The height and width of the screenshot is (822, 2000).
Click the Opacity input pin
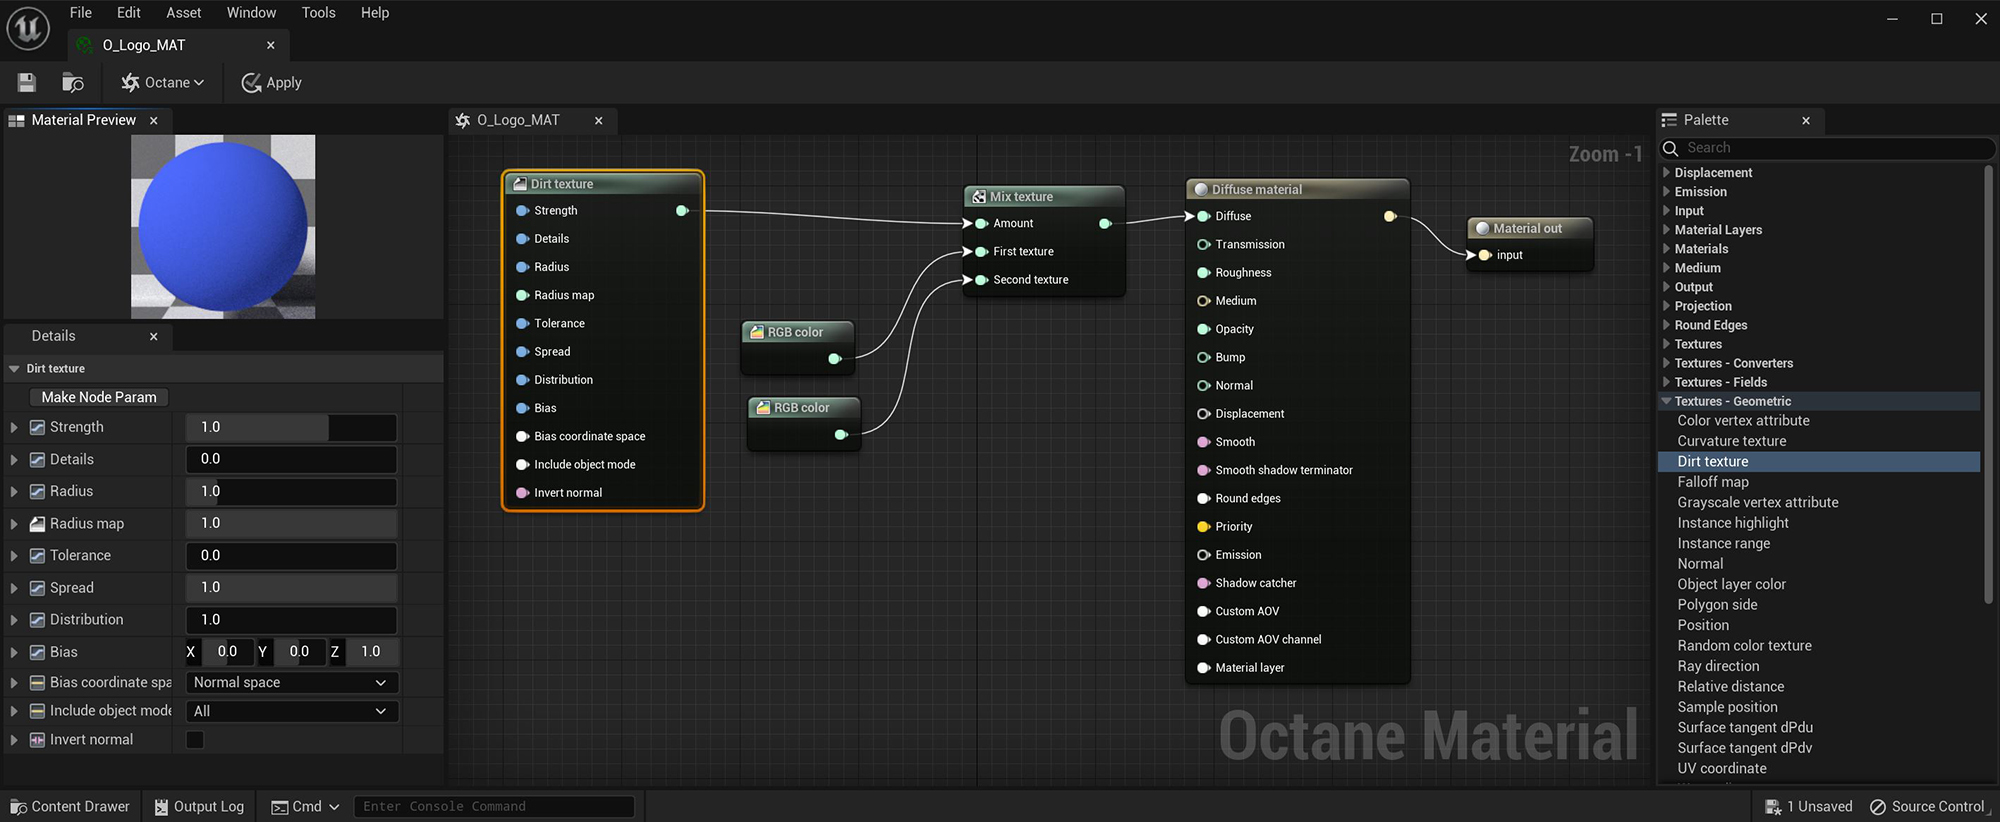[1204, 329]
